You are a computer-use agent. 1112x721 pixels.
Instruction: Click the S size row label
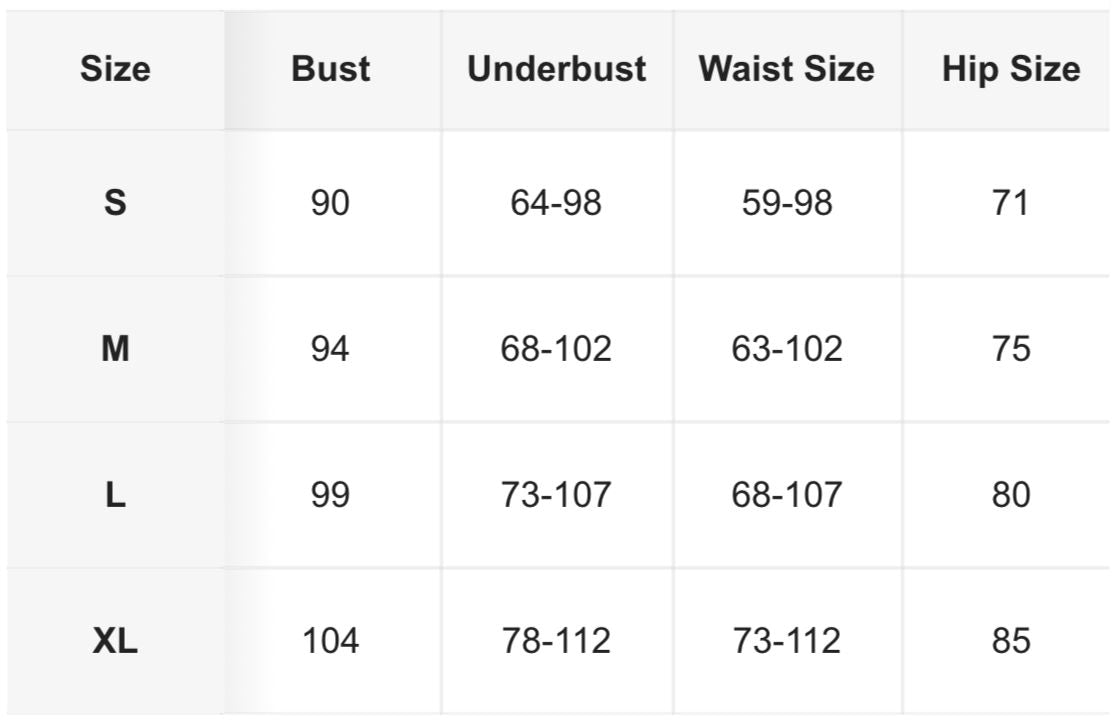[x=115, y=203]
